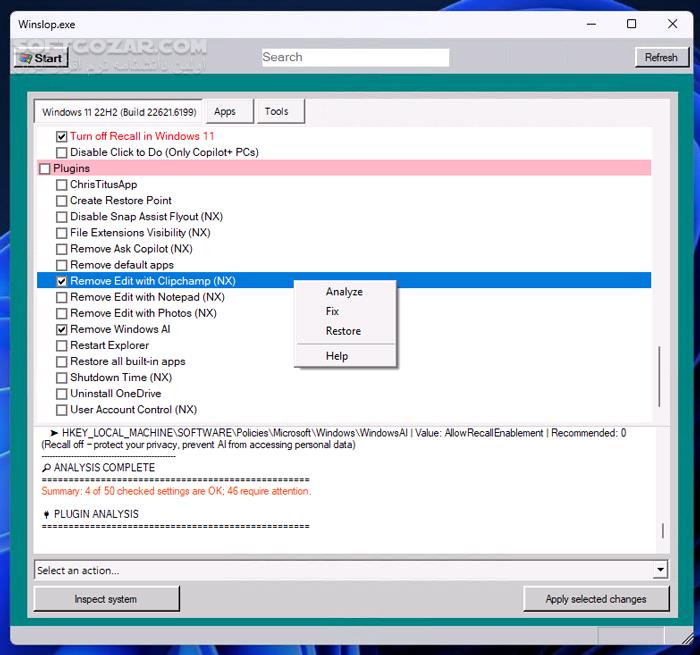The width and height of the screenshot is (700, 655).
Task: Enable the Uninstall OneDrive option
Action: point(62,394)
